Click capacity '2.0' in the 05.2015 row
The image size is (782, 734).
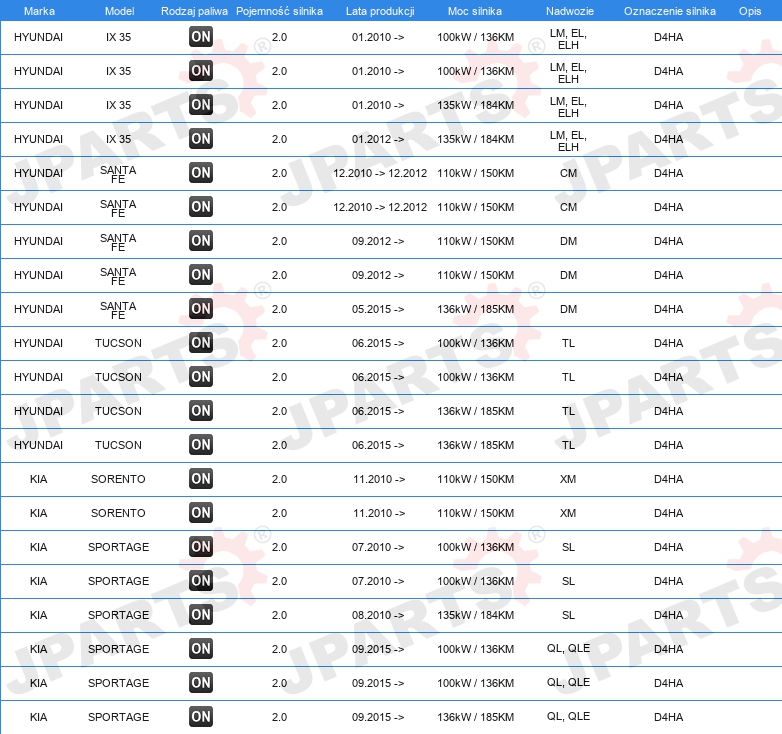(x=279, y=309)
